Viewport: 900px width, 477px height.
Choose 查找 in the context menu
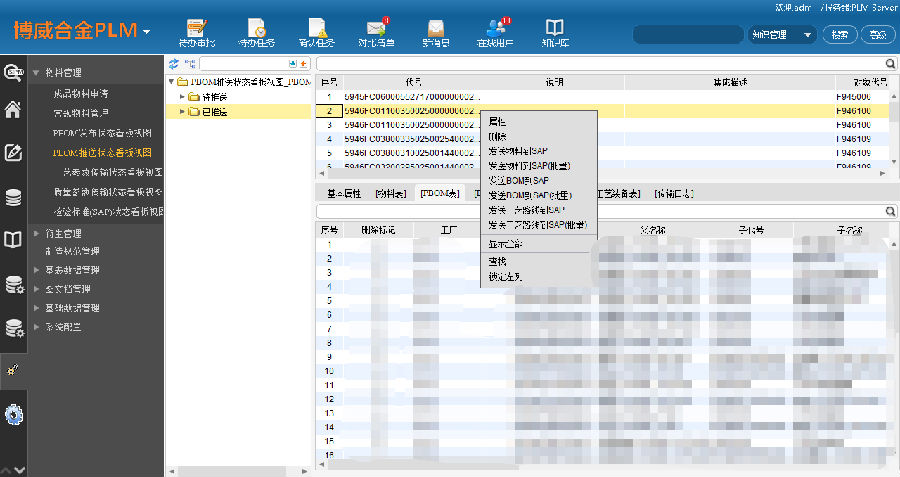[x=497, y=261]
